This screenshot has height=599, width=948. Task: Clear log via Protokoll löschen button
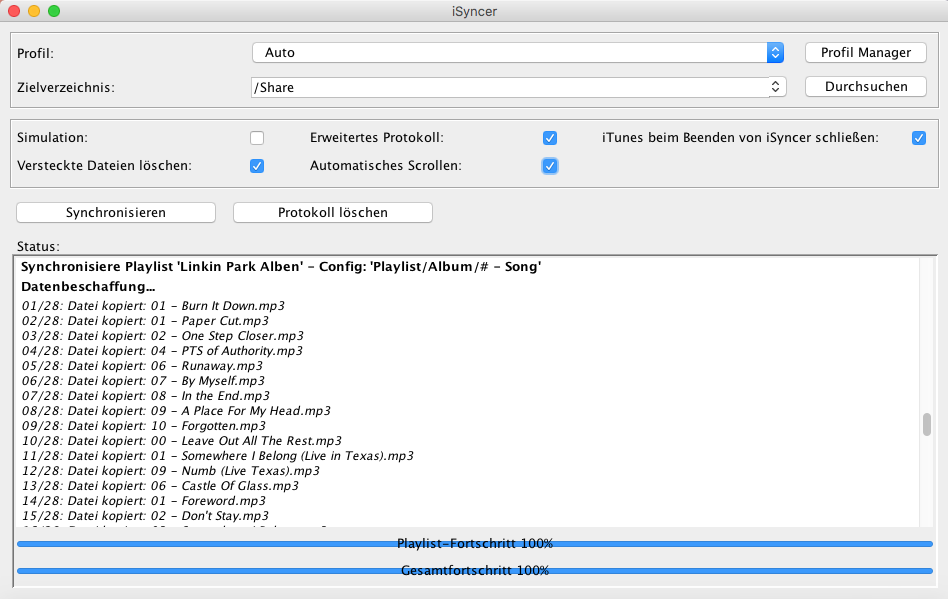(x=332, y=212)
